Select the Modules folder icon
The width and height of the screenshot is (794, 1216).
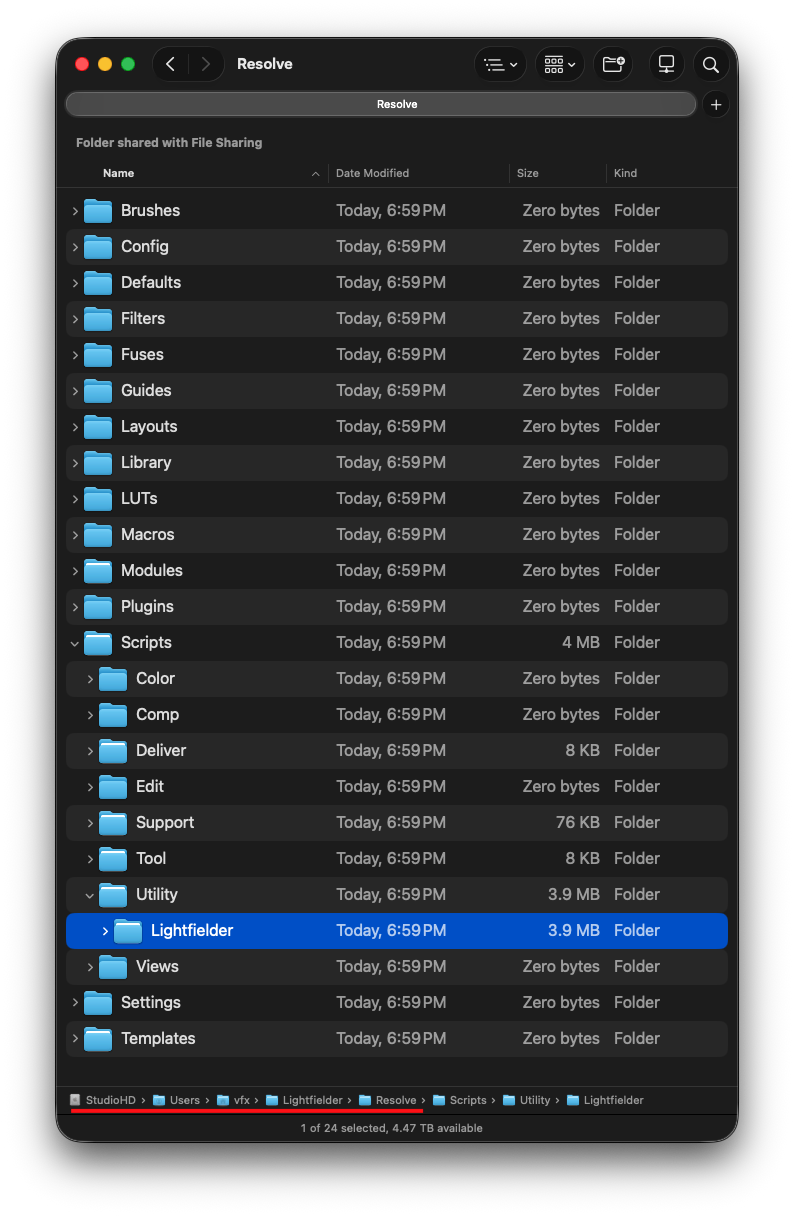[98, 571]
